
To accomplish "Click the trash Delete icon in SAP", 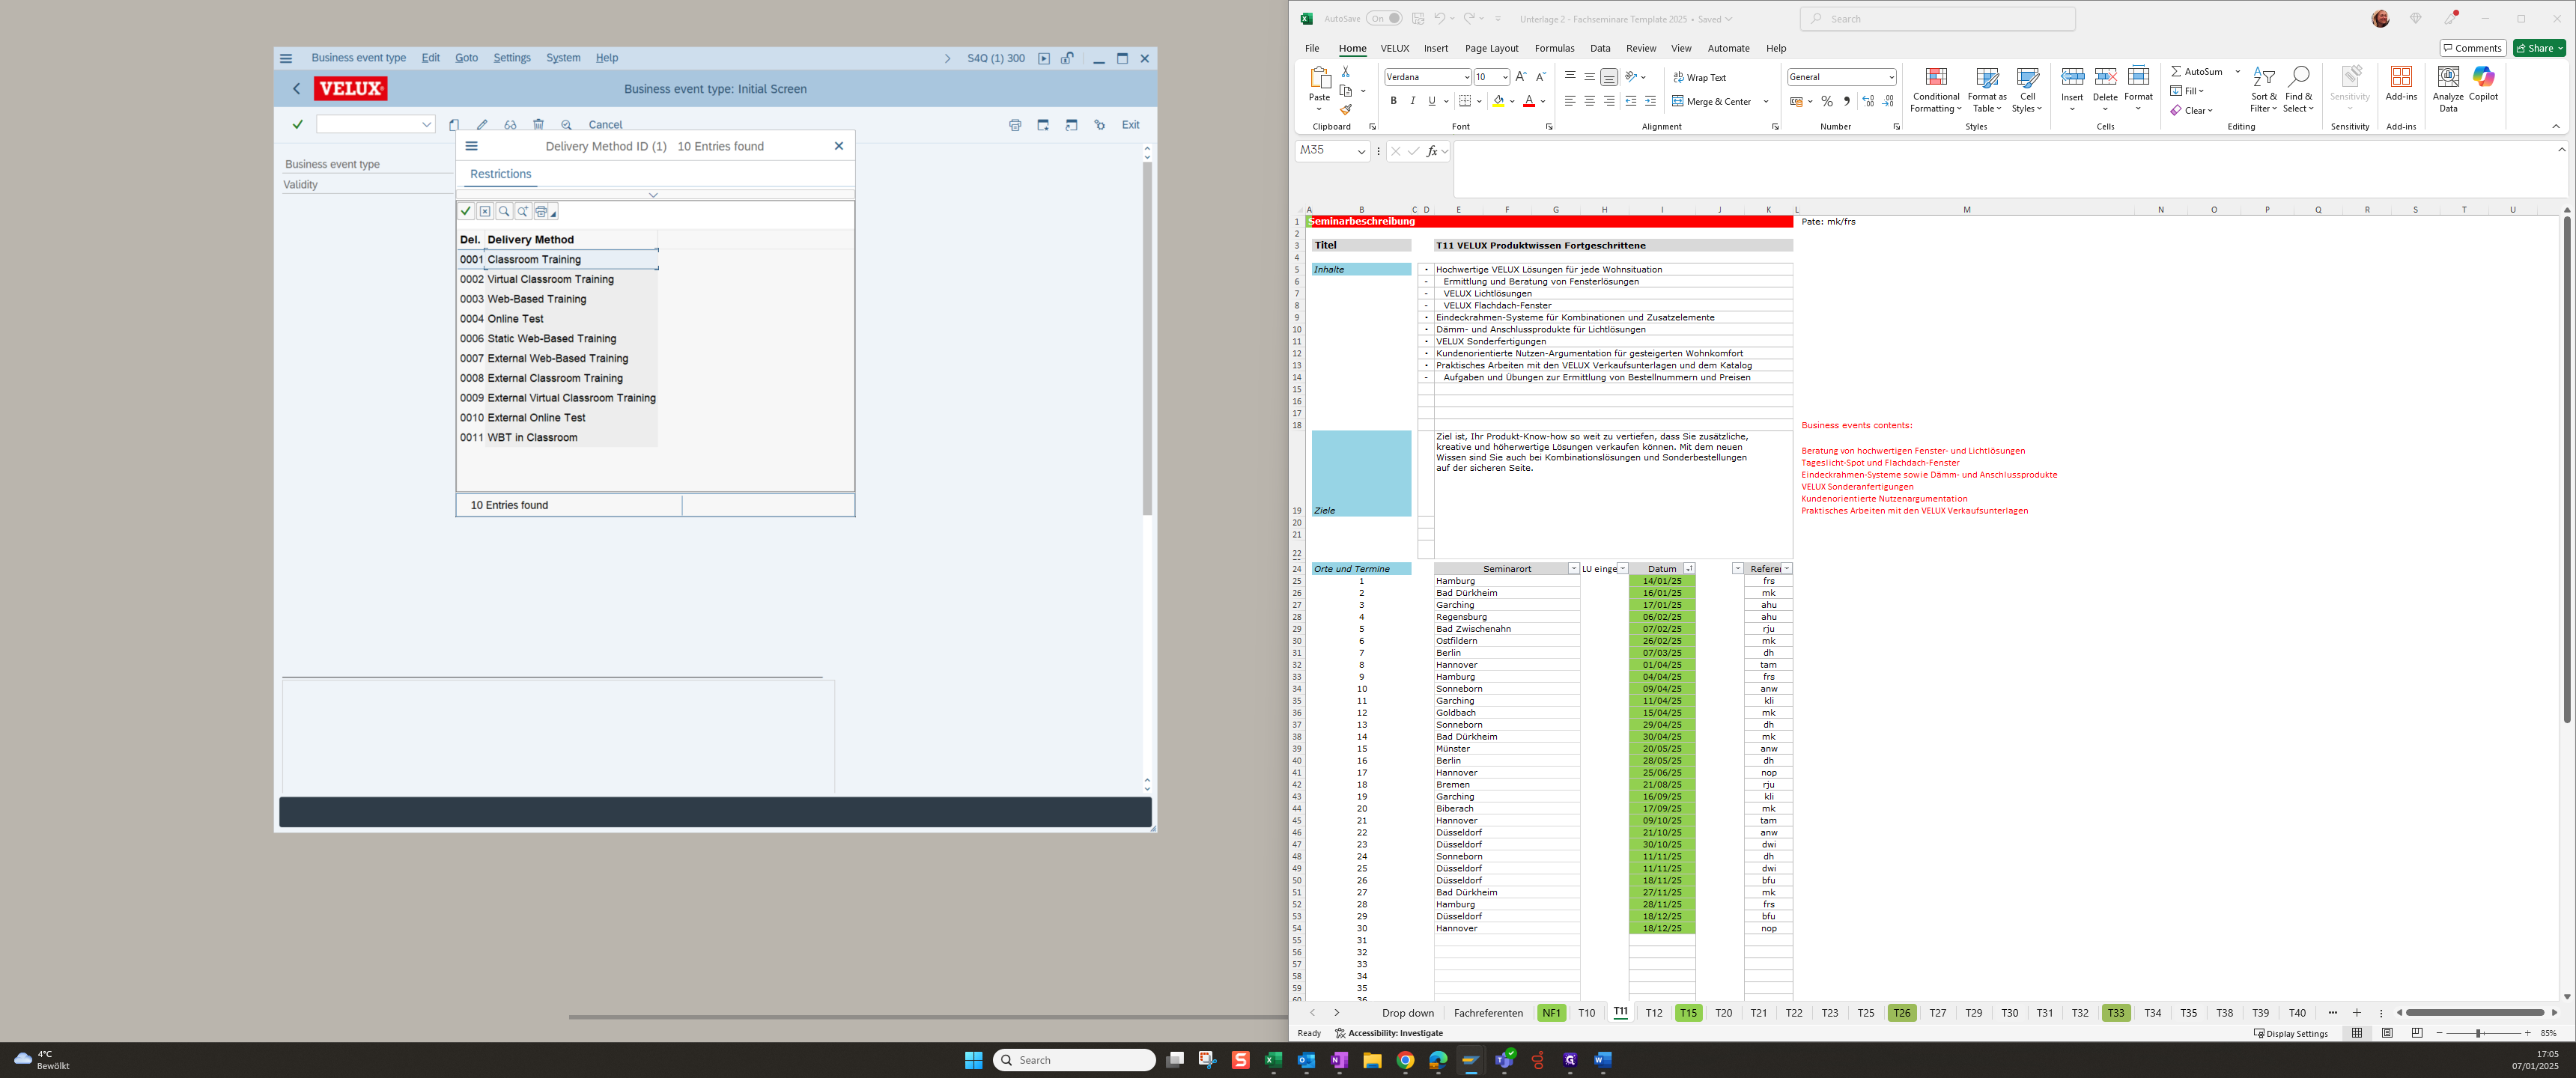I will click(x=538, y=125).
